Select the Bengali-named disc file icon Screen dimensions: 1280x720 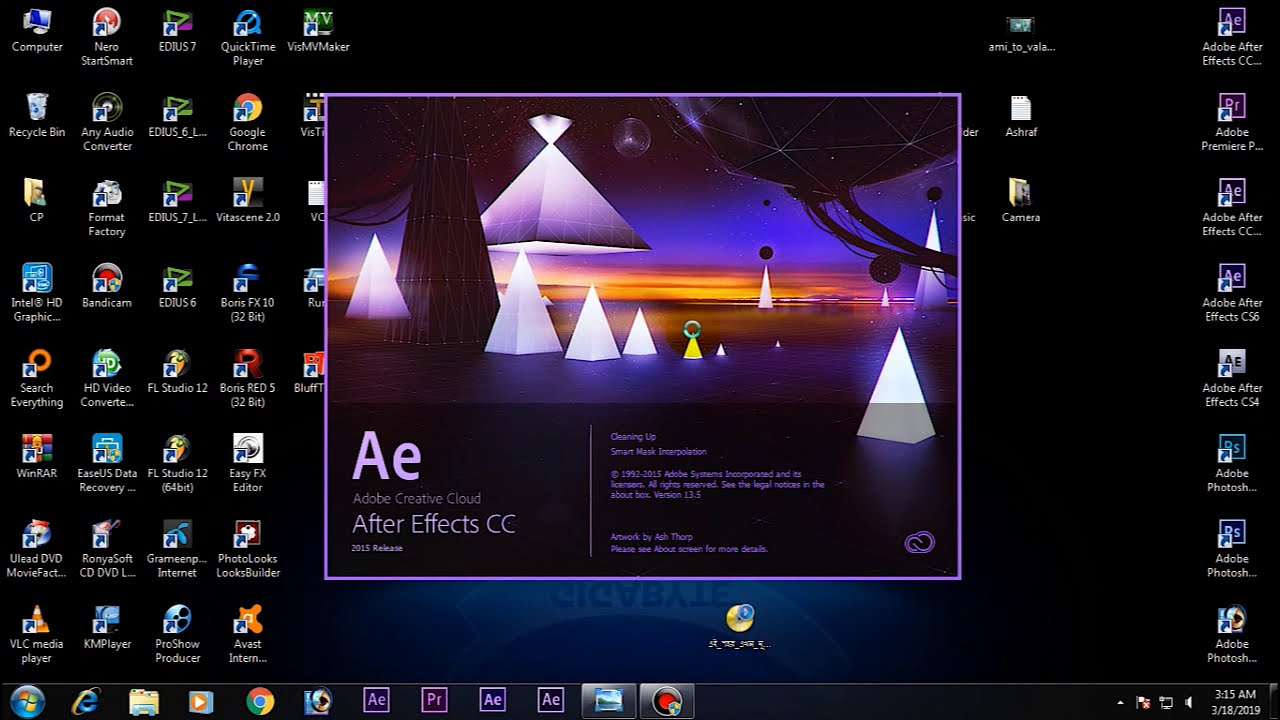tap(740, 626)
